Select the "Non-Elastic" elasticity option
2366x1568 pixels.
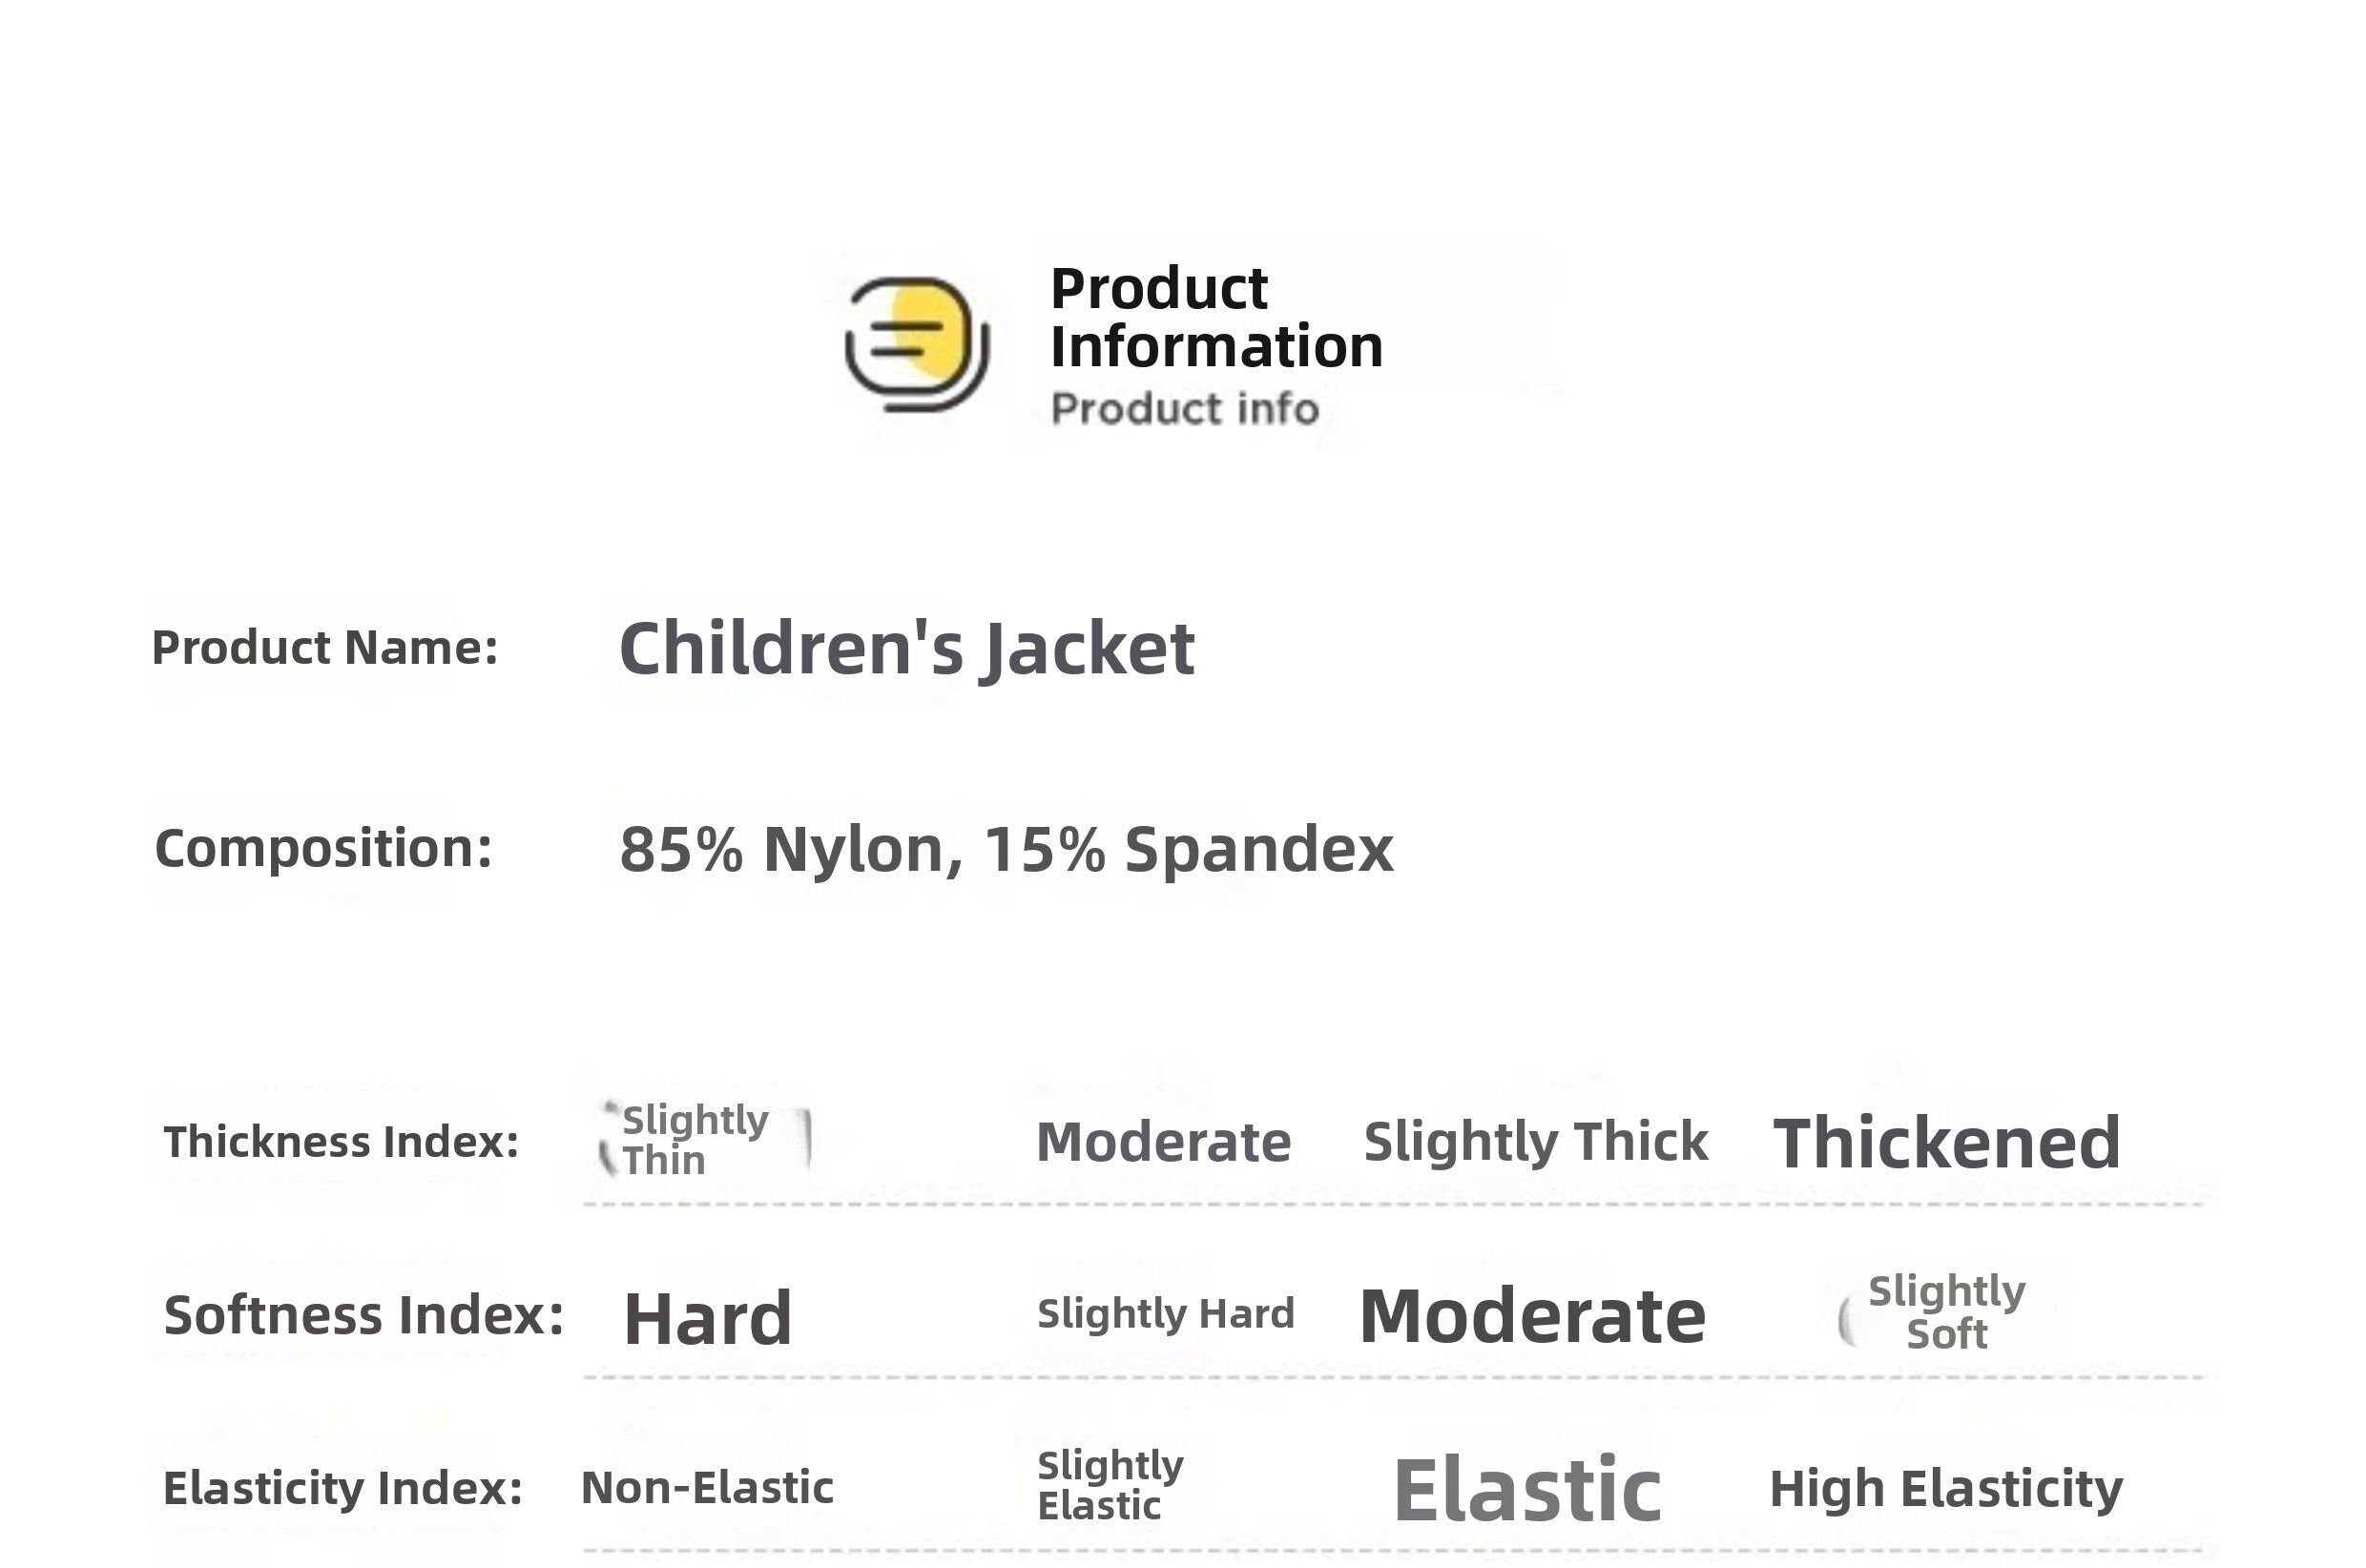pos(706,1488)
